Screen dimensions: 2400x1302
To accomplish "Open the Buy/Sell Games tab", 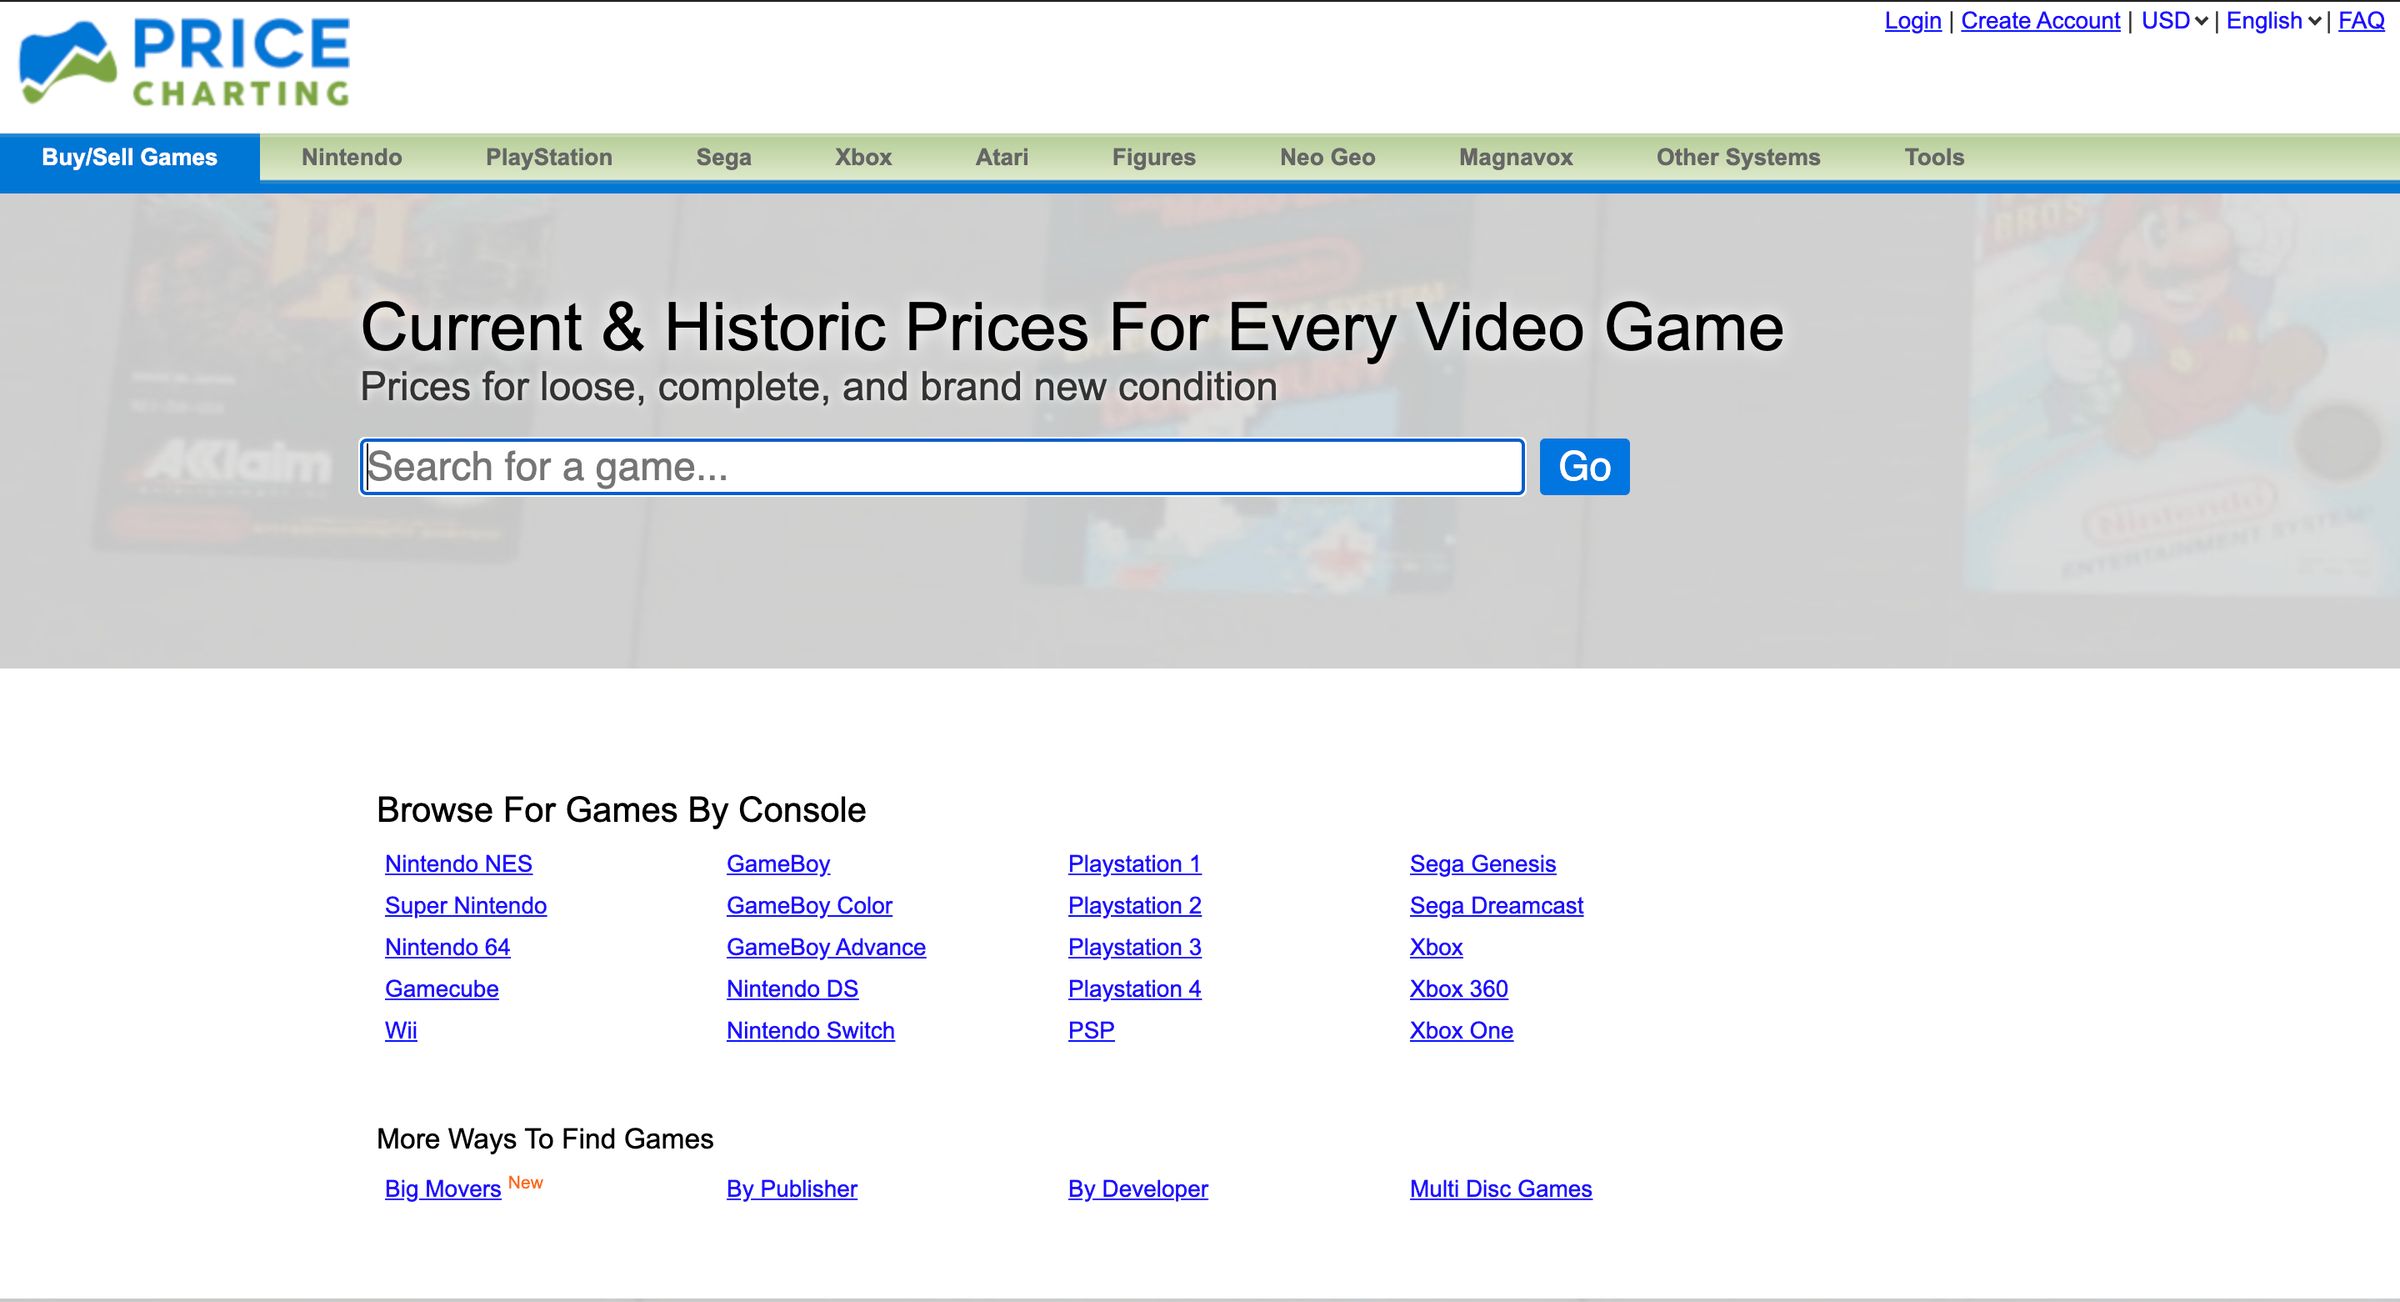I will [129, 157].
